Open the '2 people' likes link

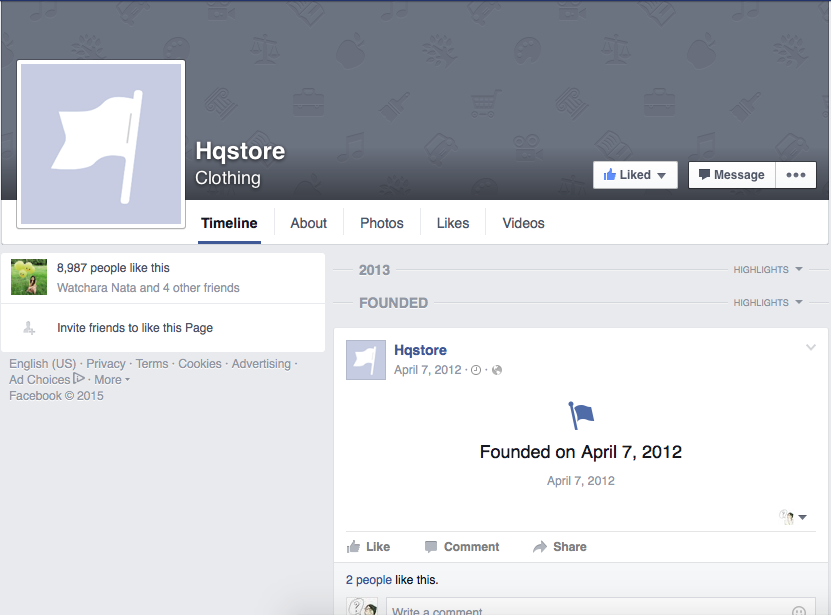pyautogui.click(x=369, y=579)
